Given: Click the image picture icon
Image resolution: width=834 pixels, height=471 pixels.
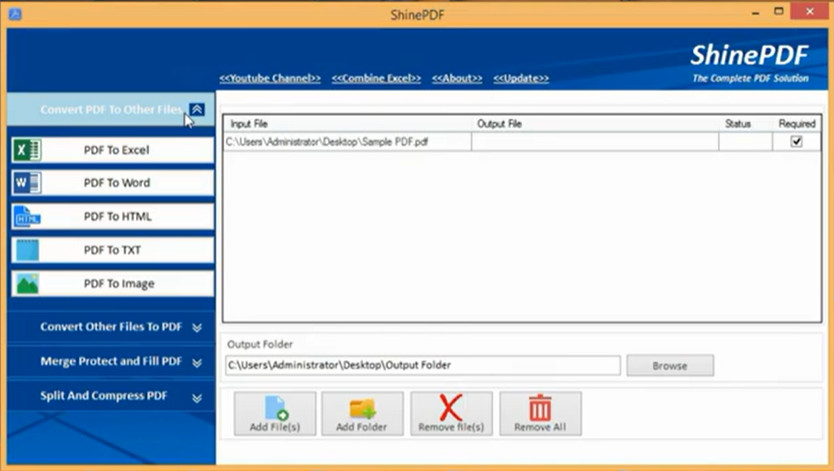Looking at the screenshot, I should click(x=27, y=284).
